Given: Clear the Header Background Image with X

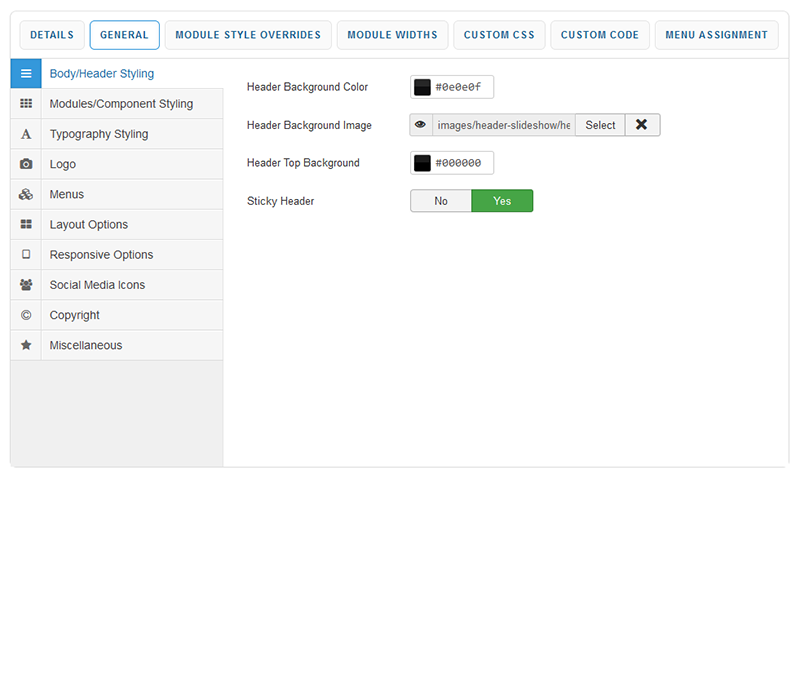Looking at the screenshot, I should coord(642,125).
